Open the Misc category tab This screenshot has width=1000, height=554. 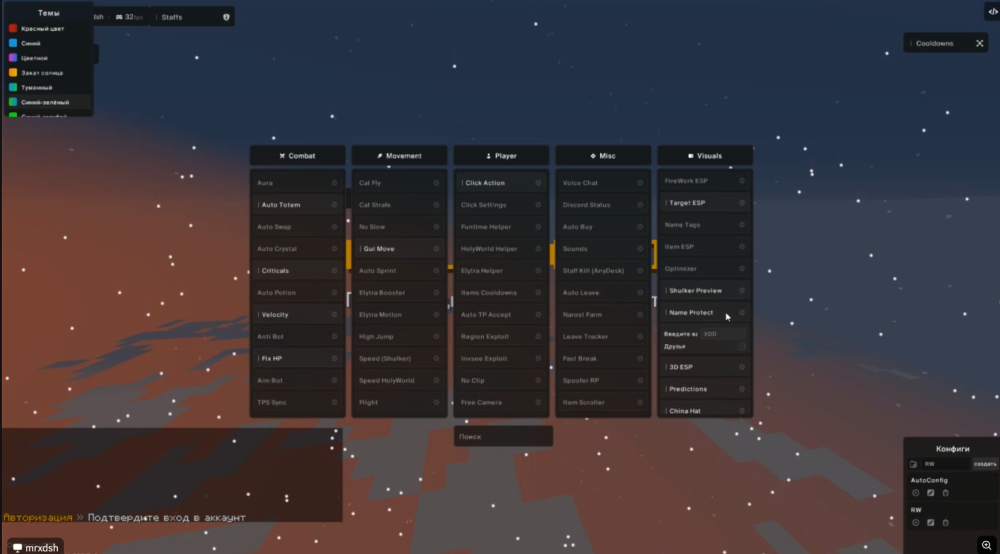(x=603, y=156)
